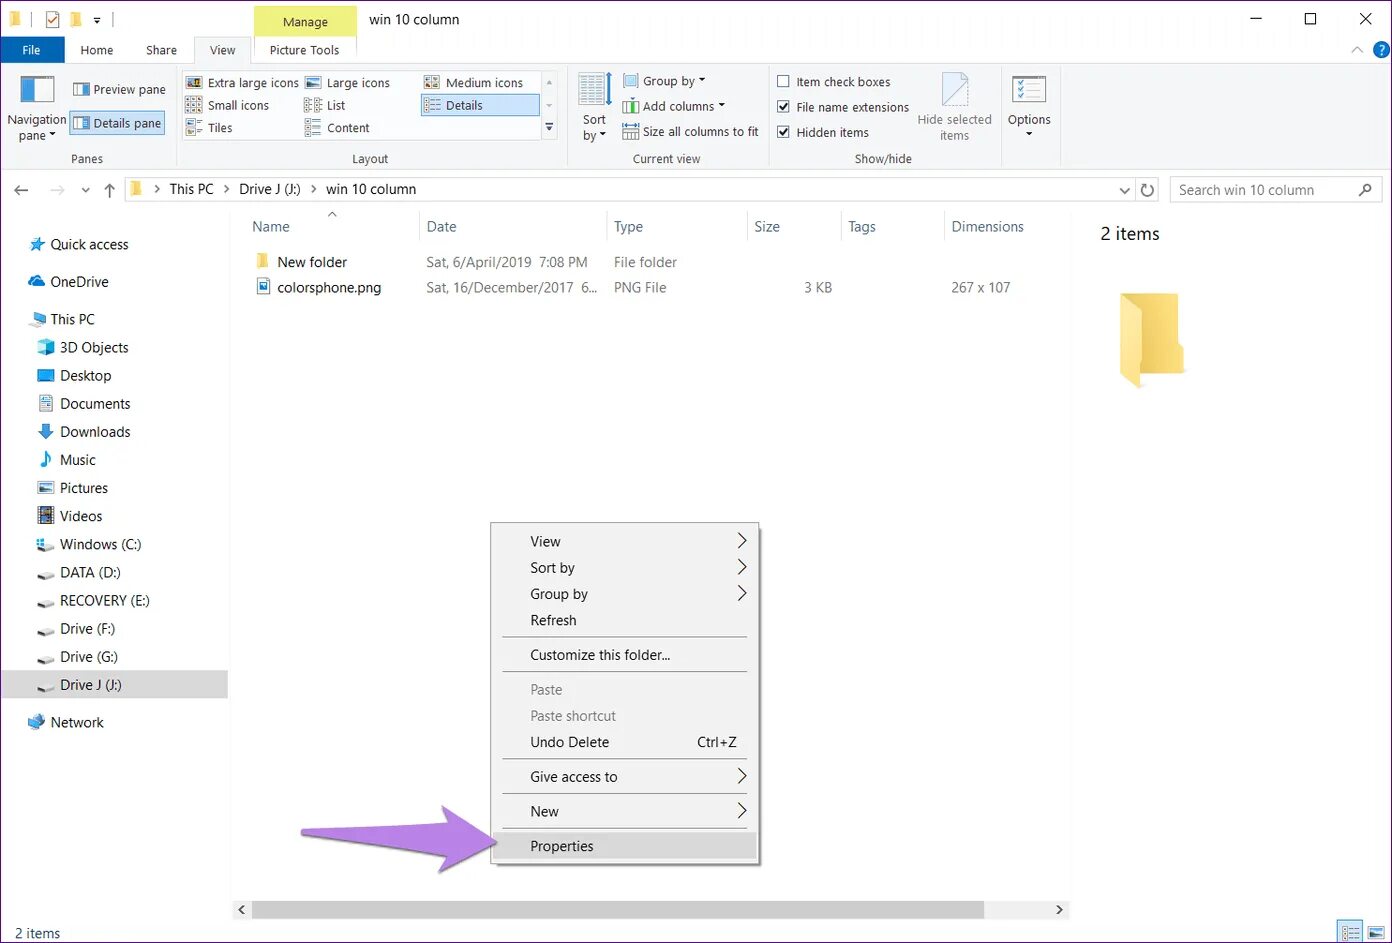Image resolution: width=1392 pixels, height=943 pixels.
Task: Choose Small icons layout
Action: point(227,105)
